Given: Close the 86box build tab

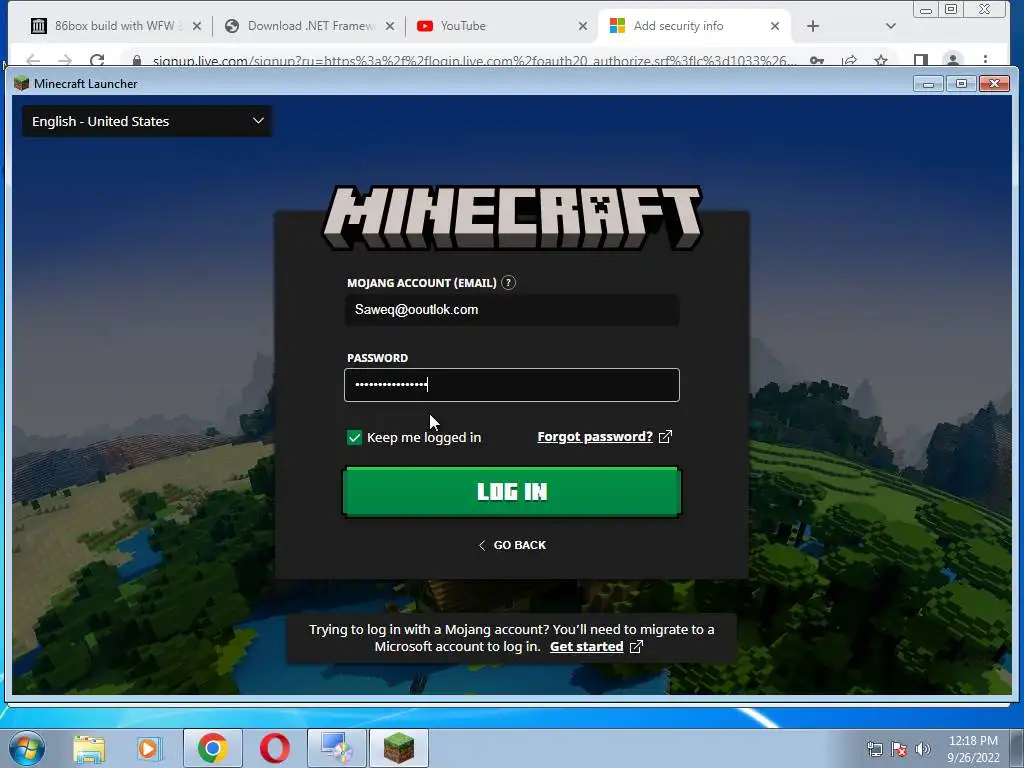Looking at the screenshot, I should tap(197, 26).
